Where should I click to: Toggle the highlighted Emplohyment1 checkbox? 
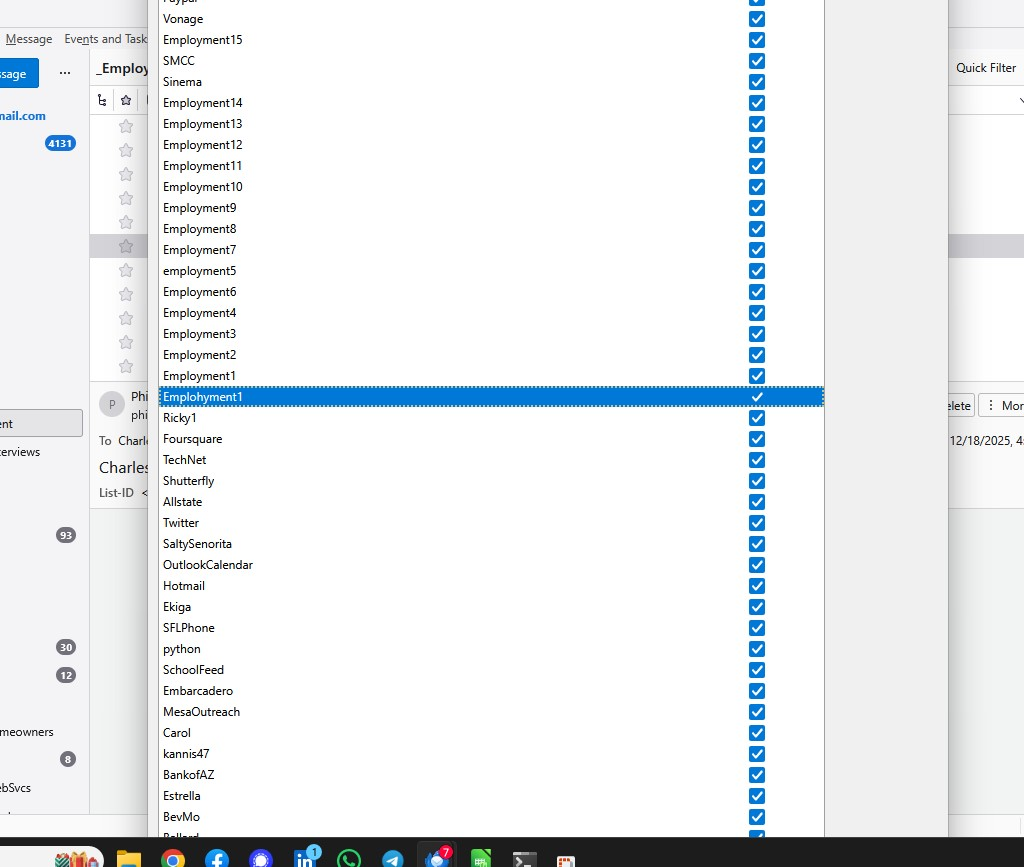757,397
